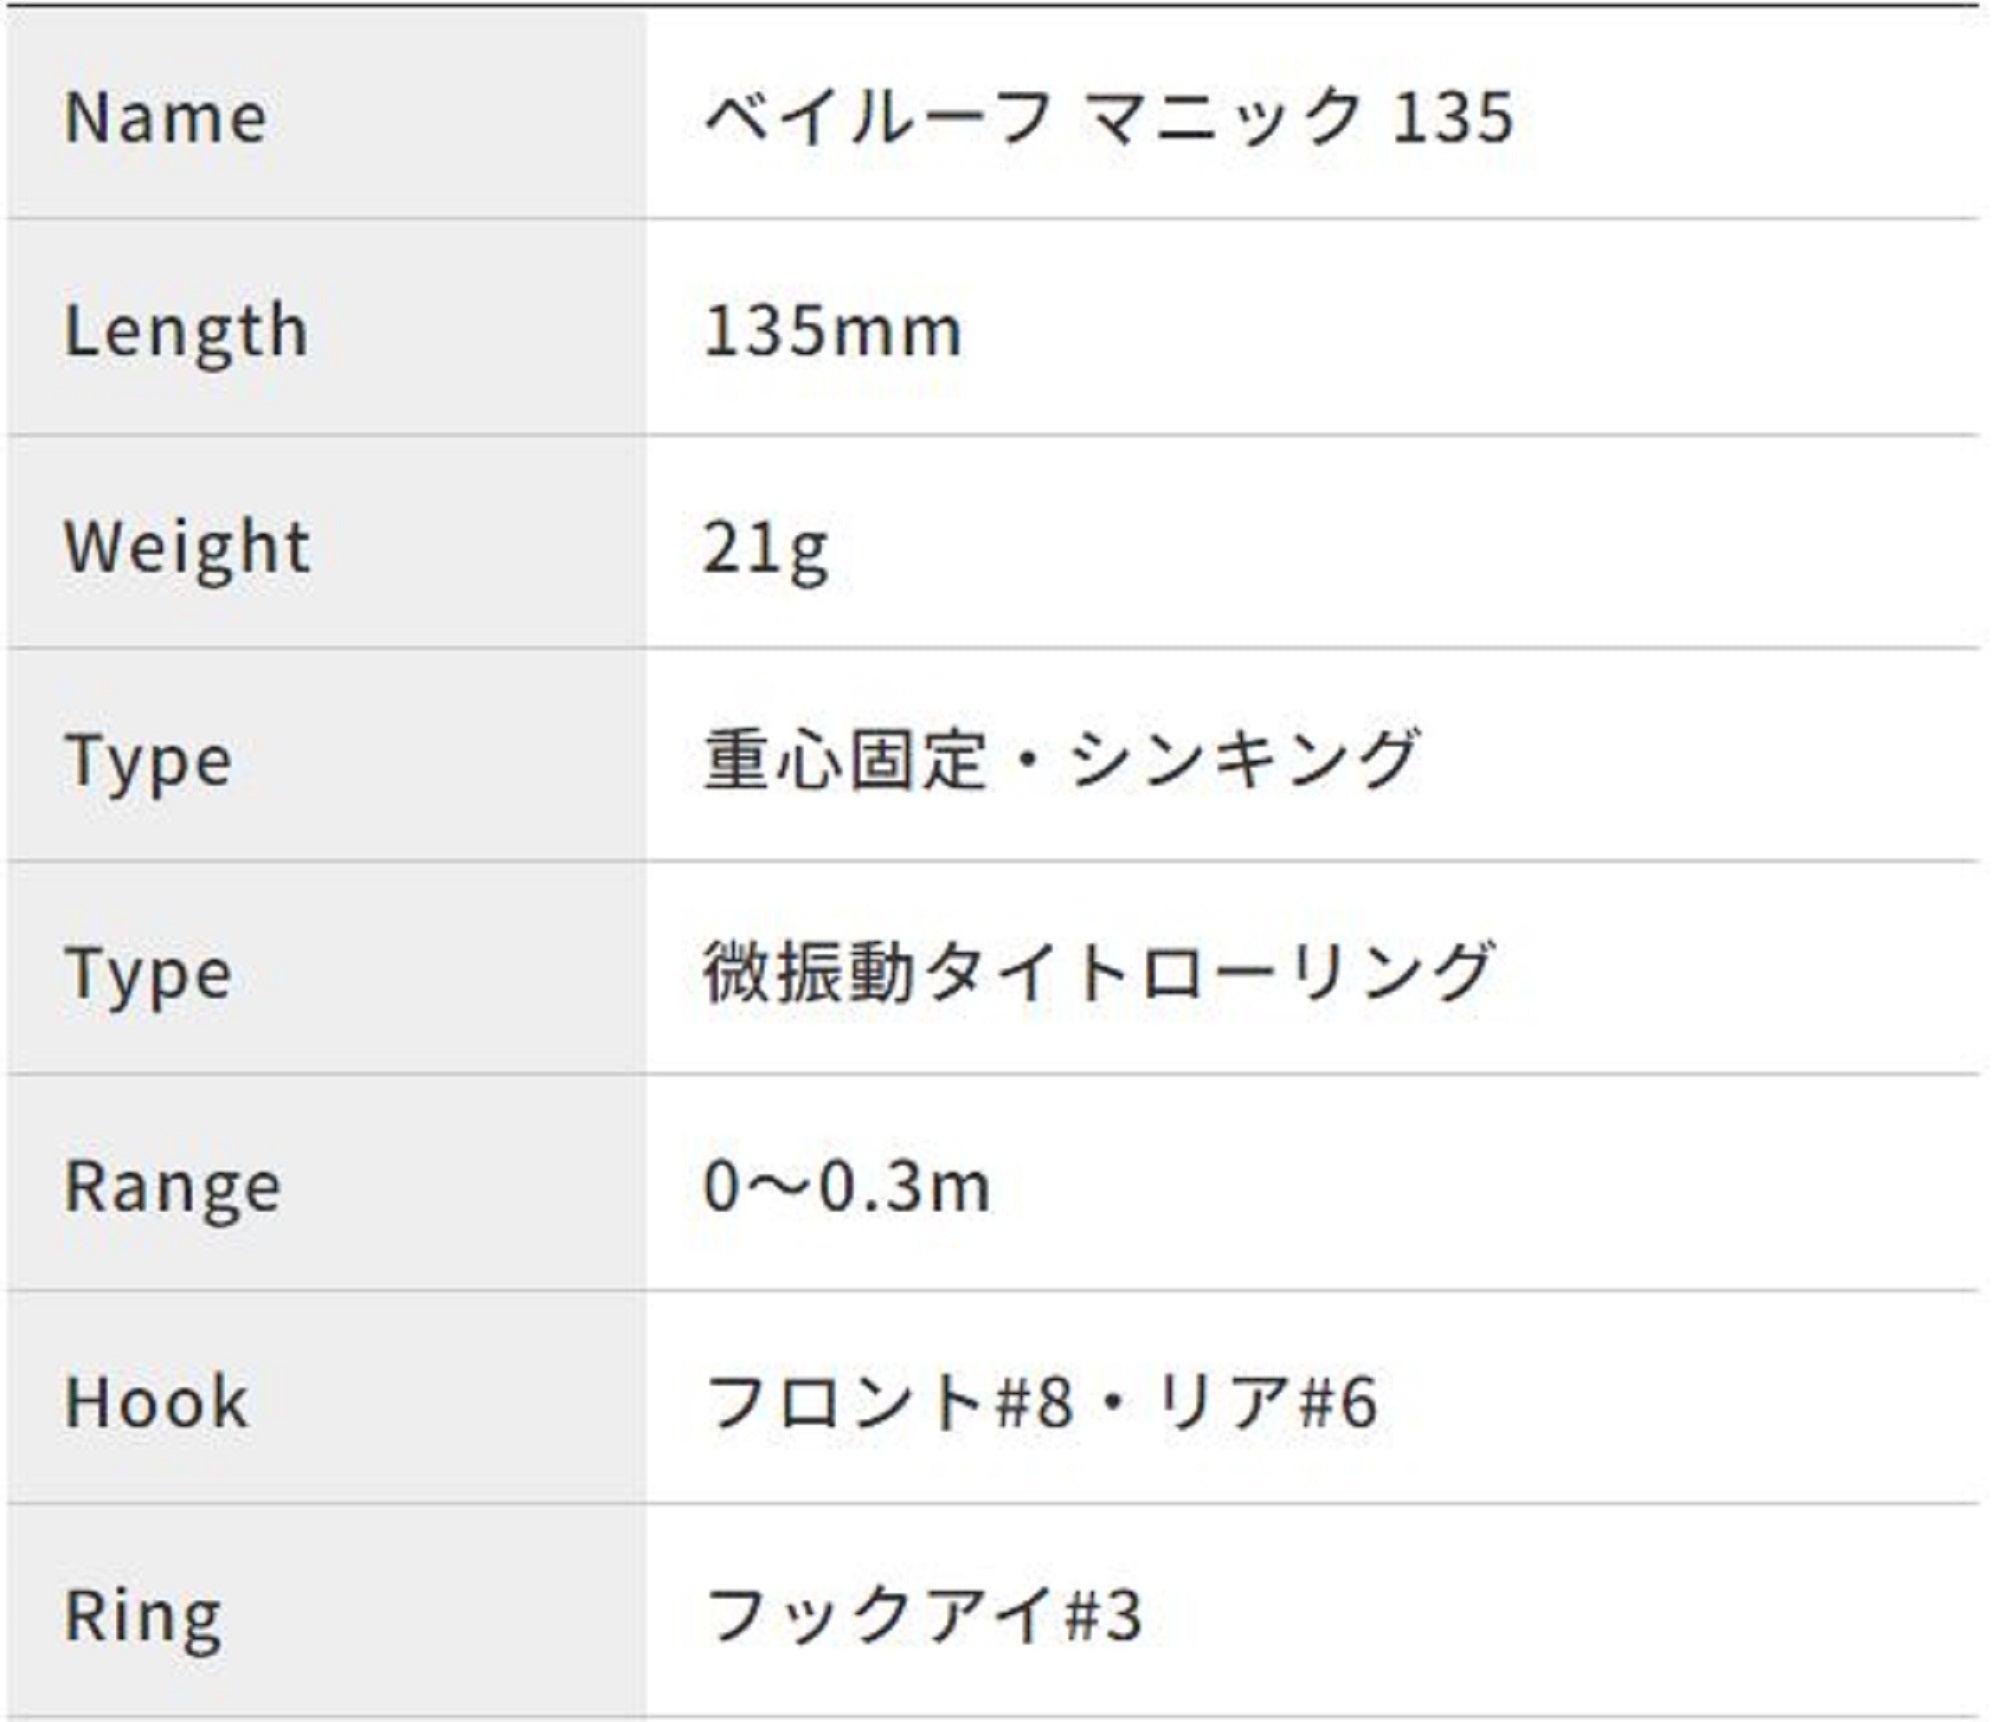Click the Range label cell
Viewport: 2000px width, 1722px height.
click(173, 1188)
